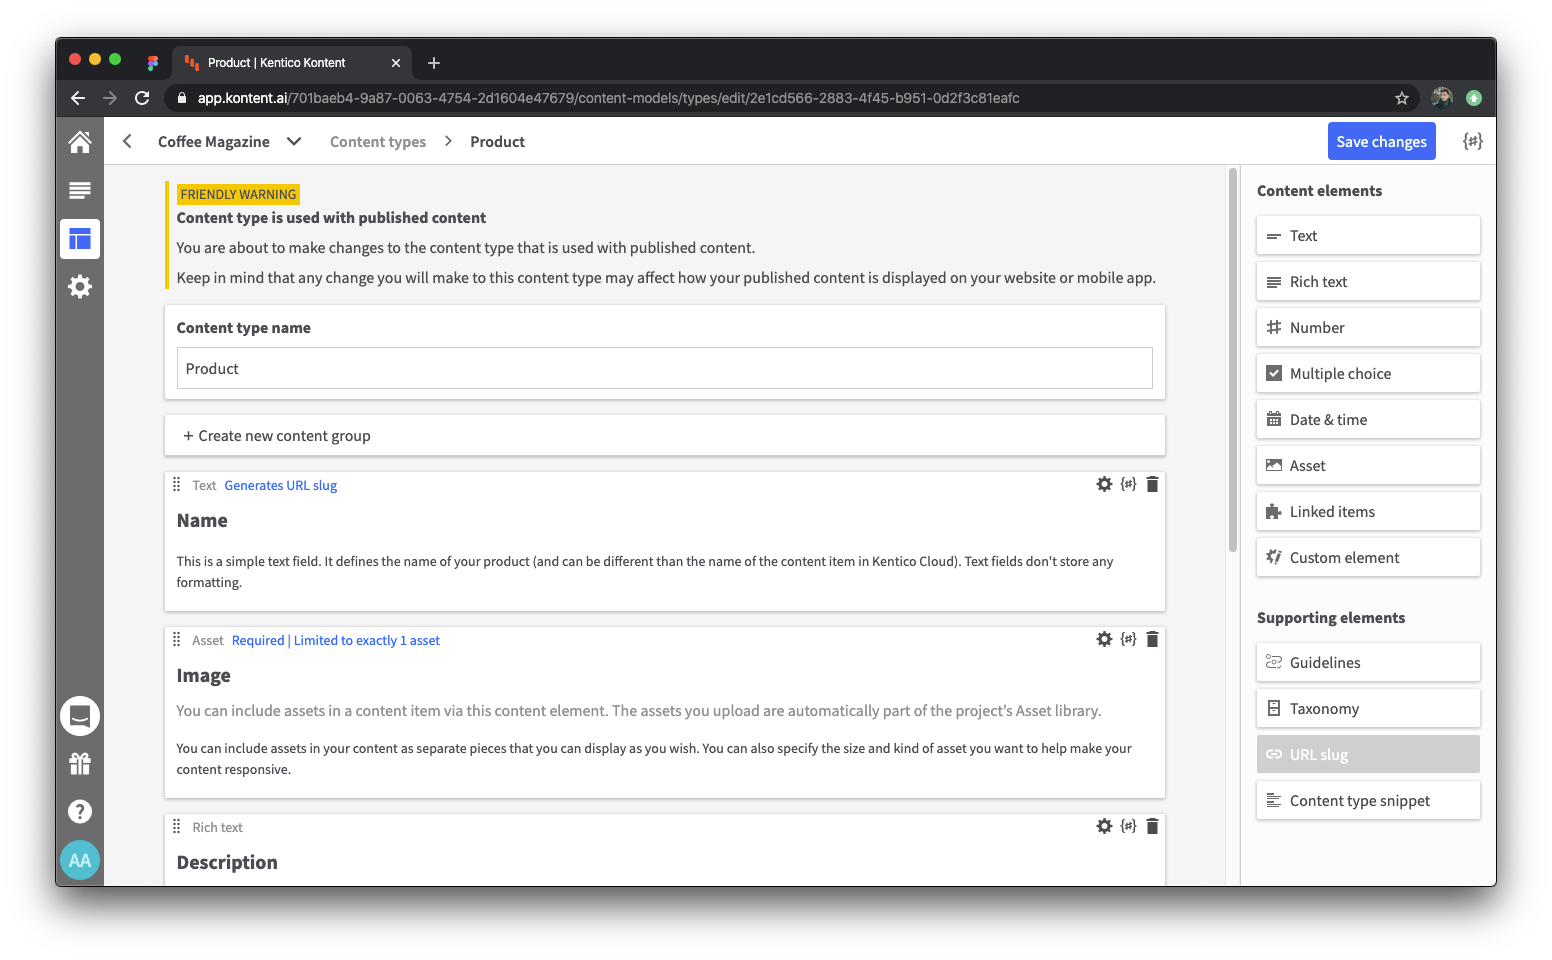This screenshot has width=1552, height=960.
Task: Open the AA user avatar menu
Action: pos(80,859)
